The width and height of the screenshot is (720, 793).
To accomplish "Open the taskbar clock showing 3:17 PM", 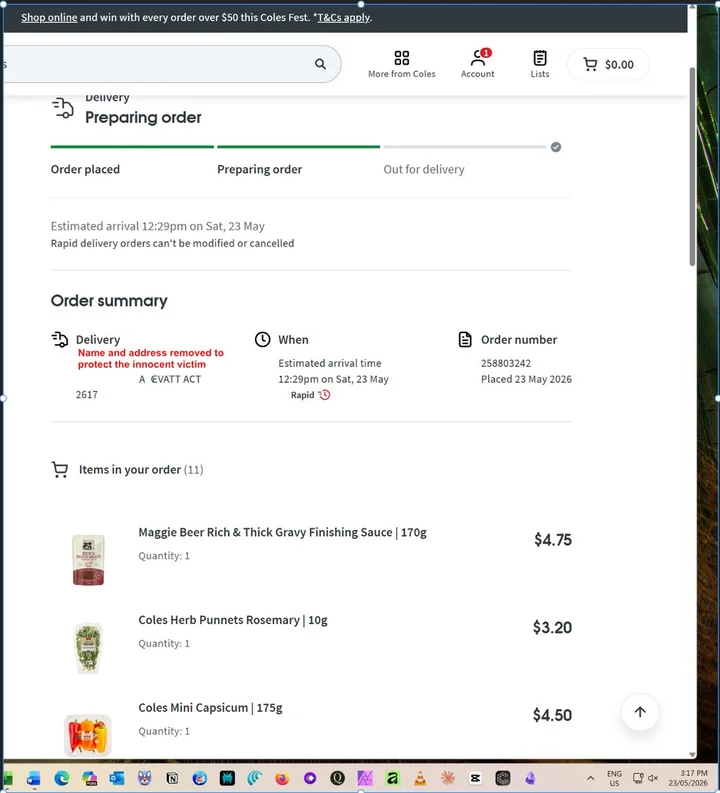I will click(688, 778).
